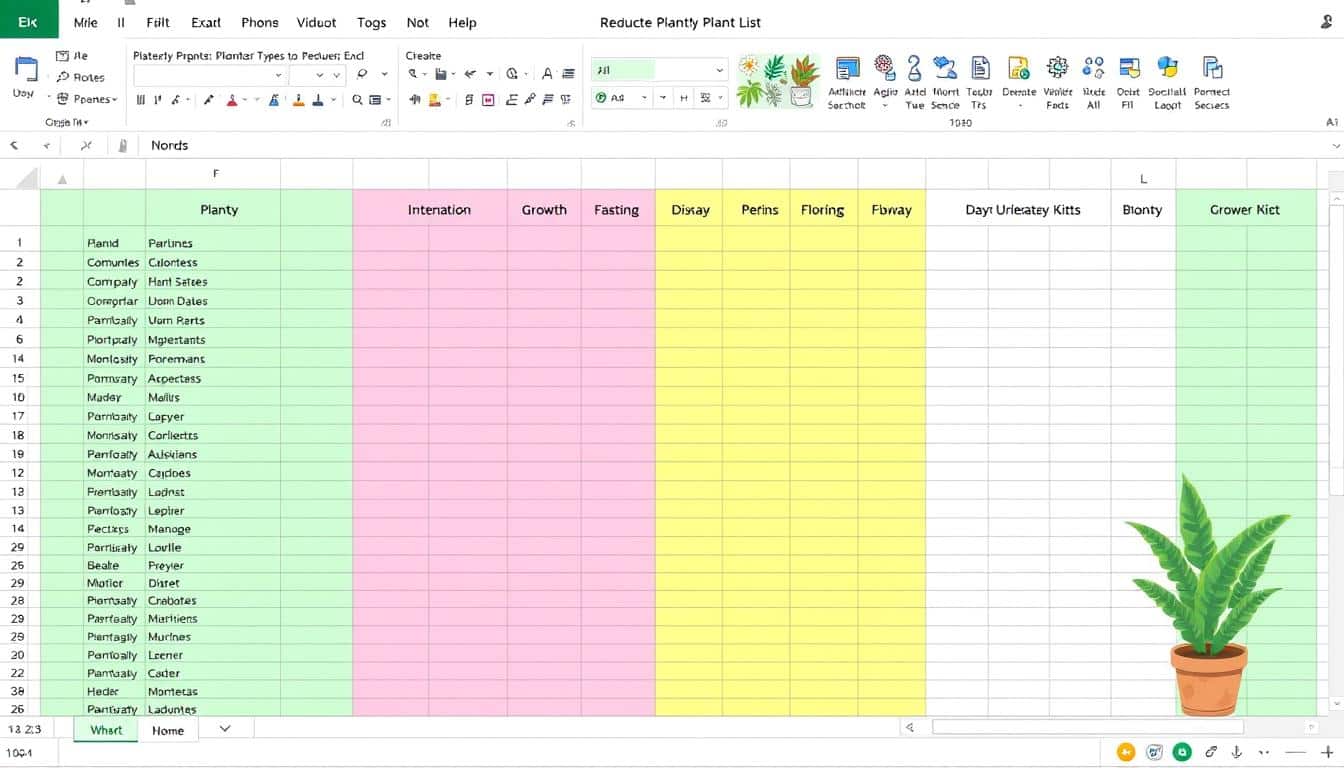This screenshot has width=1344, height=768.
Task: Click the Rotes item in clipboard group
Action: [81, 77]
